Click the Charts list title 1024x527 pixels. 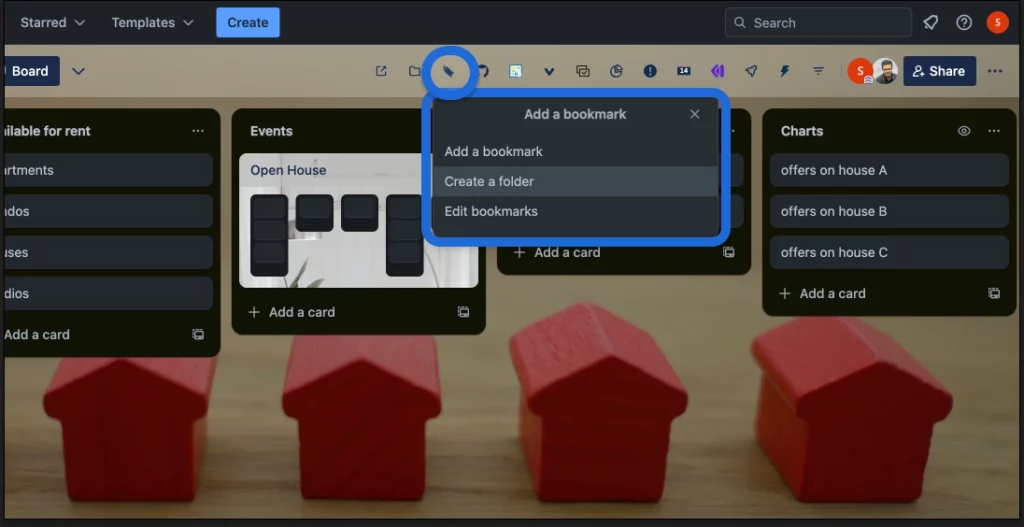click(802, 131)
